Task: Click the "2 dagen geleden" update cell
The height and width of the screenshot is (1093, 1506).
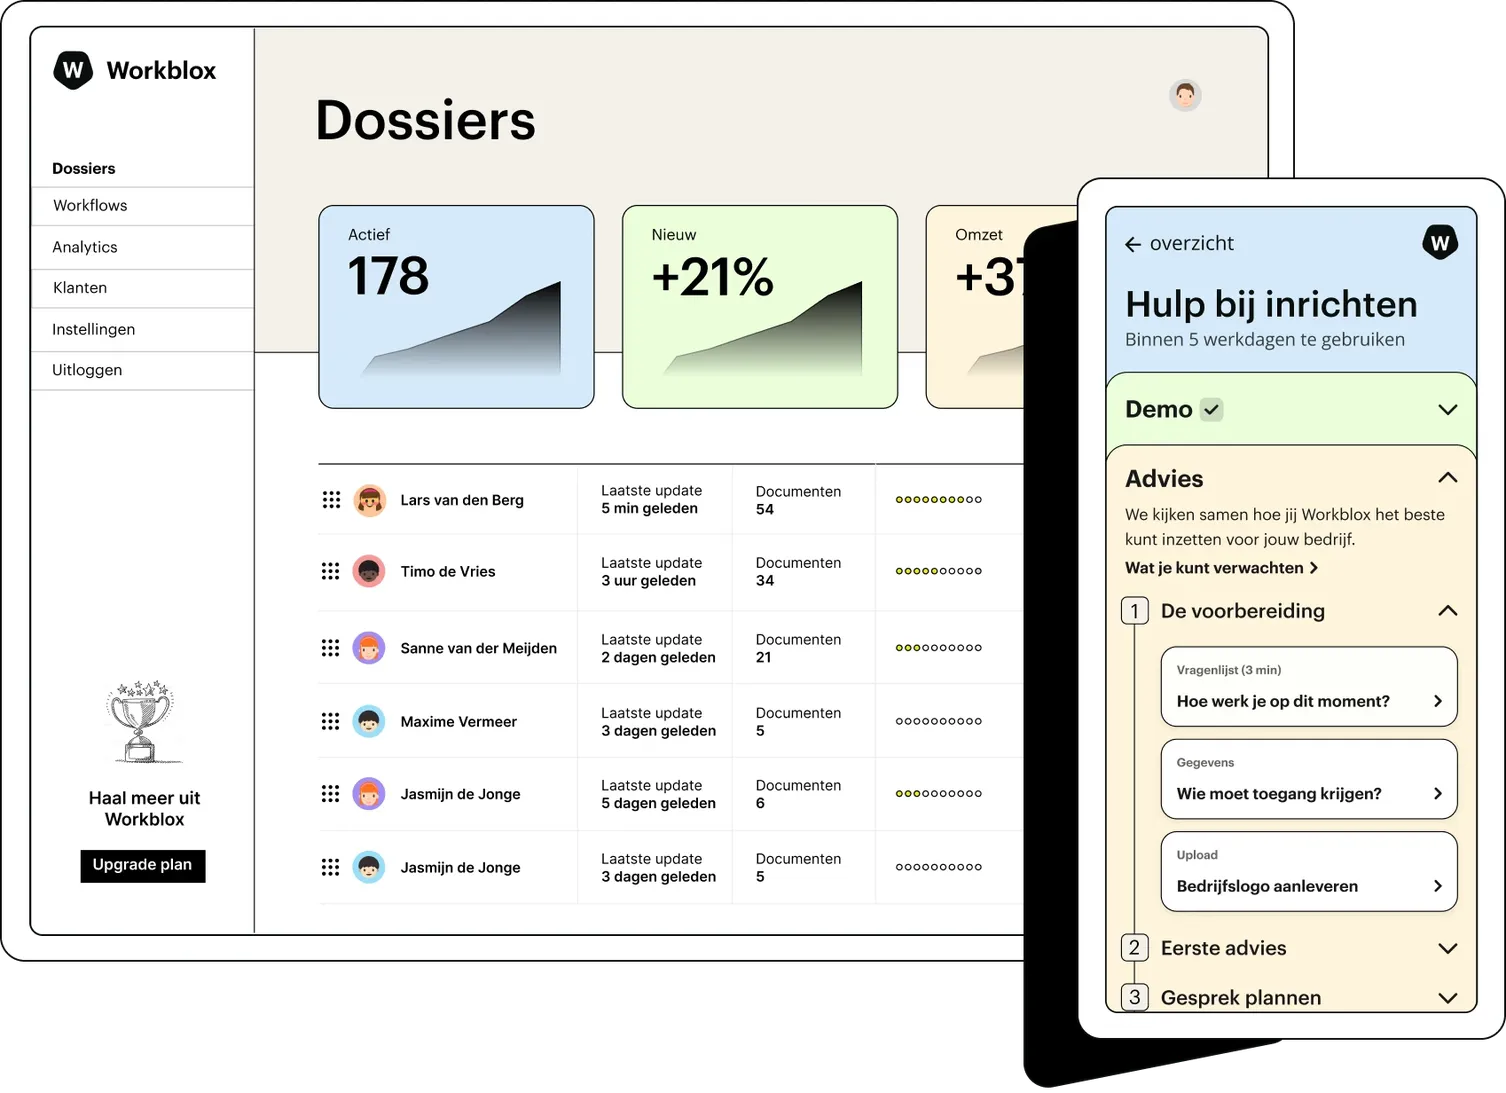Action: [x=658, y=648]
